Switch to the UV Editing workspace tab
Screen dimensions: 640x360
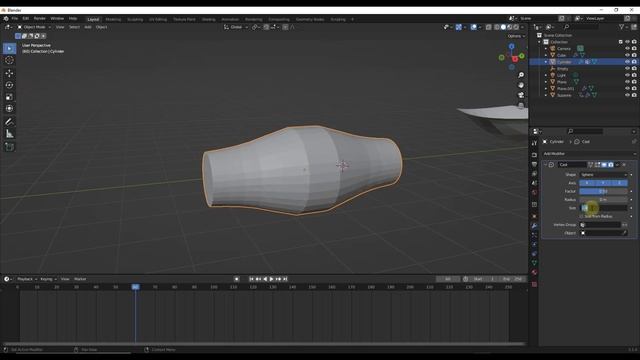[x=158, y=19]
